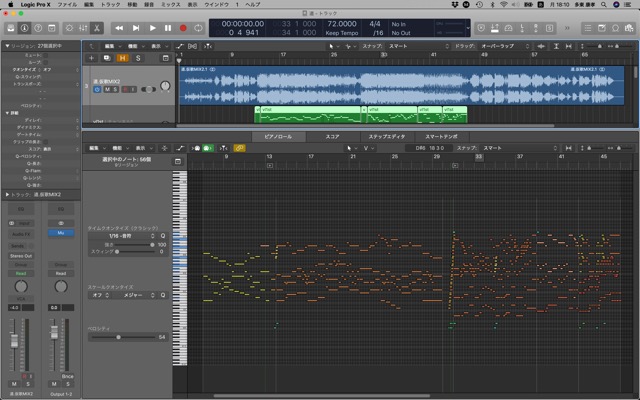Record-enable the audio track R button
This screenshot has height=400, width=640.
(x=126, y=89)
